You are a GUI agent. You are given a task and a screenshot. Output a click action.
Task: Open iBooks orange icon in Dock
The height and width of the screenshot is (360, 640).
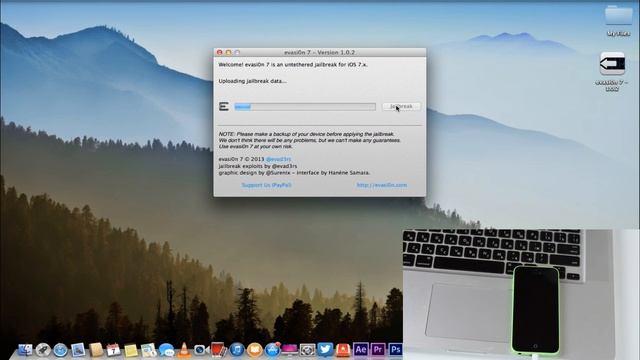pos(254,350)
